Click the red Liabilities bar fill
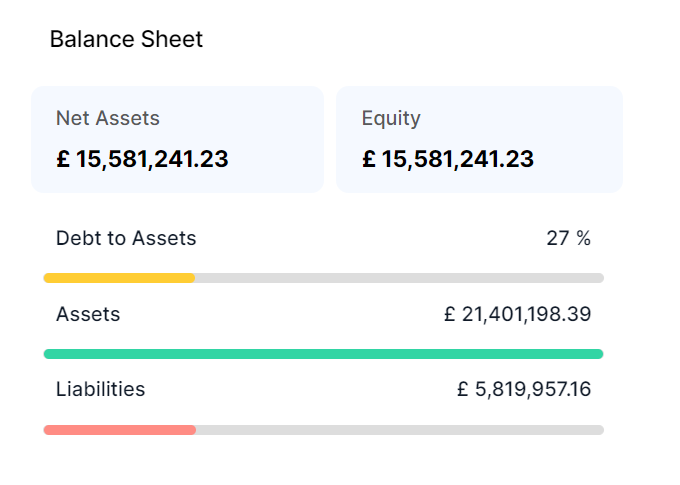The height and width of the screenshot is (485, 680). [119, 430]
